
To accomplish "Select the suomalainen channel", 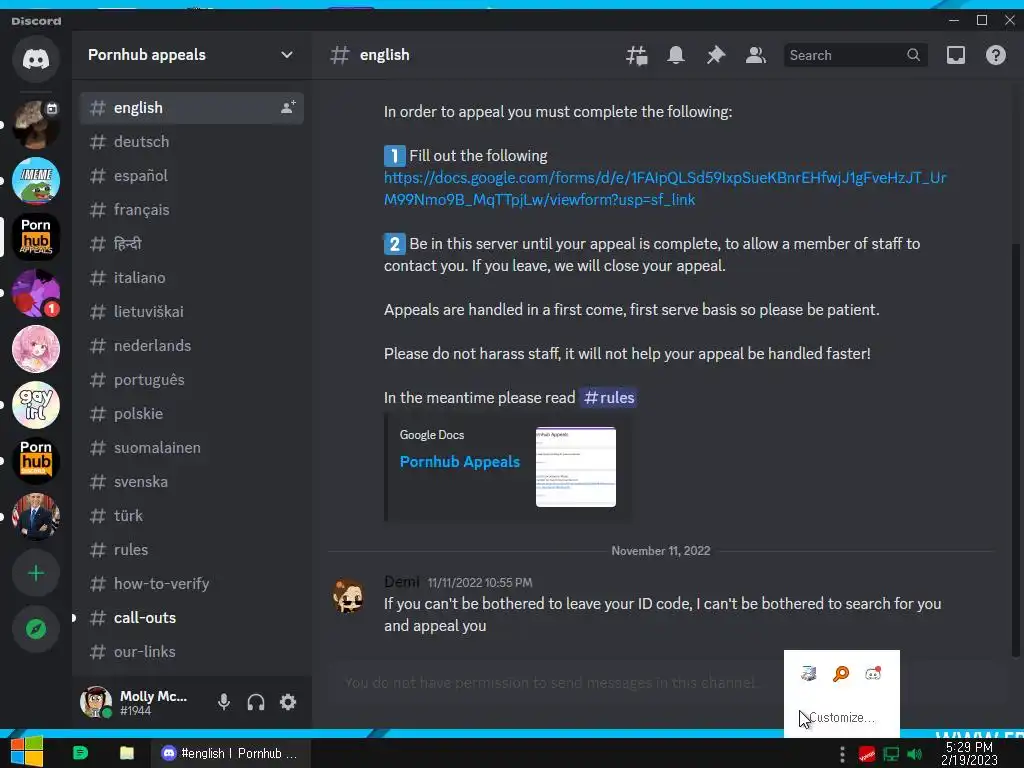I will [191, 447].
